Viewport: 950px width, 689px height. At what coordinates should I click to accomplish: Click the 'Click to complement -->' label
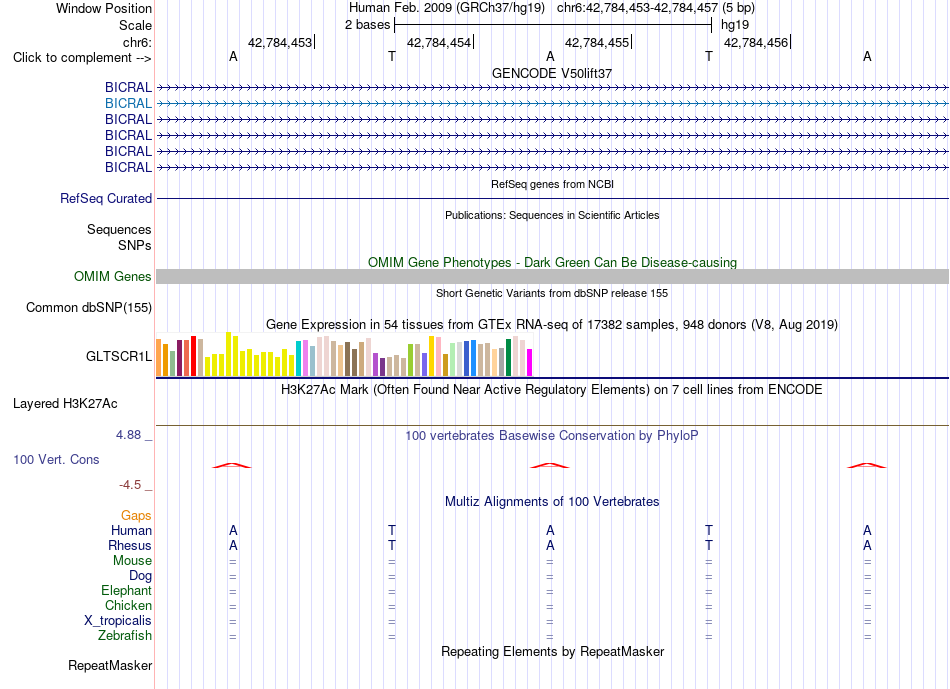point(82,58)
